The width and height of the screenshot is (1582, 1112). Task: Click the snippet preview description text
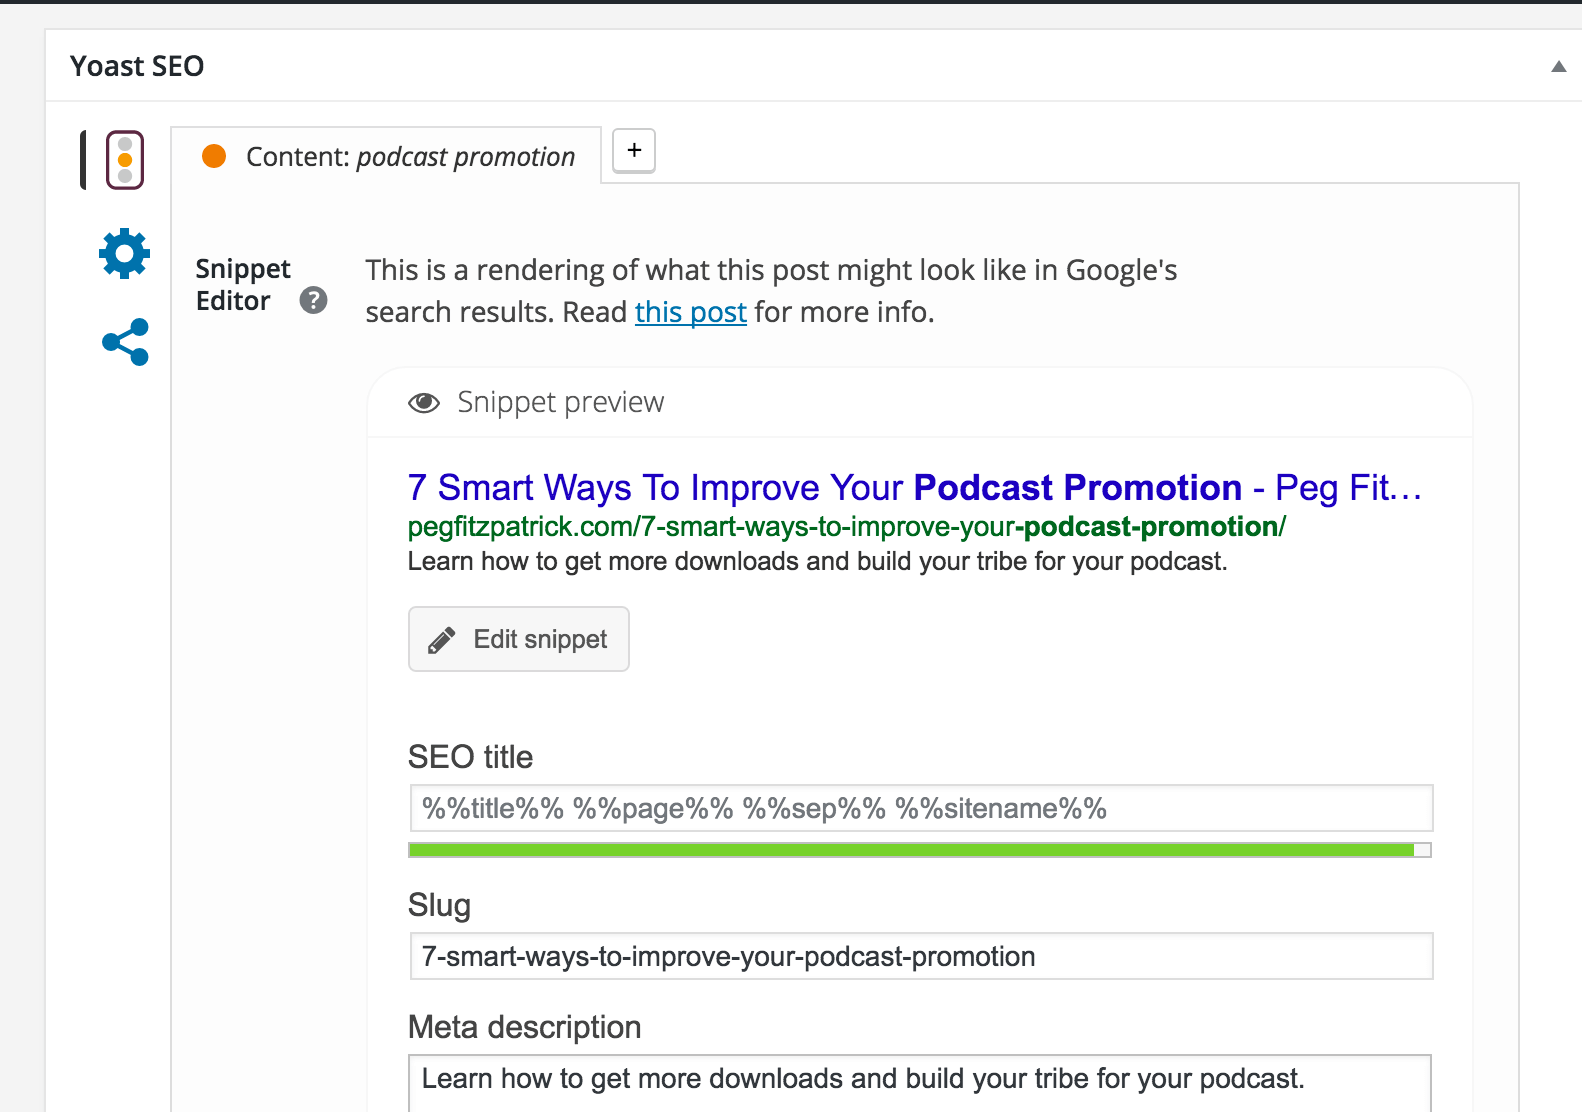pyautogui.click(x=817, y=561)
